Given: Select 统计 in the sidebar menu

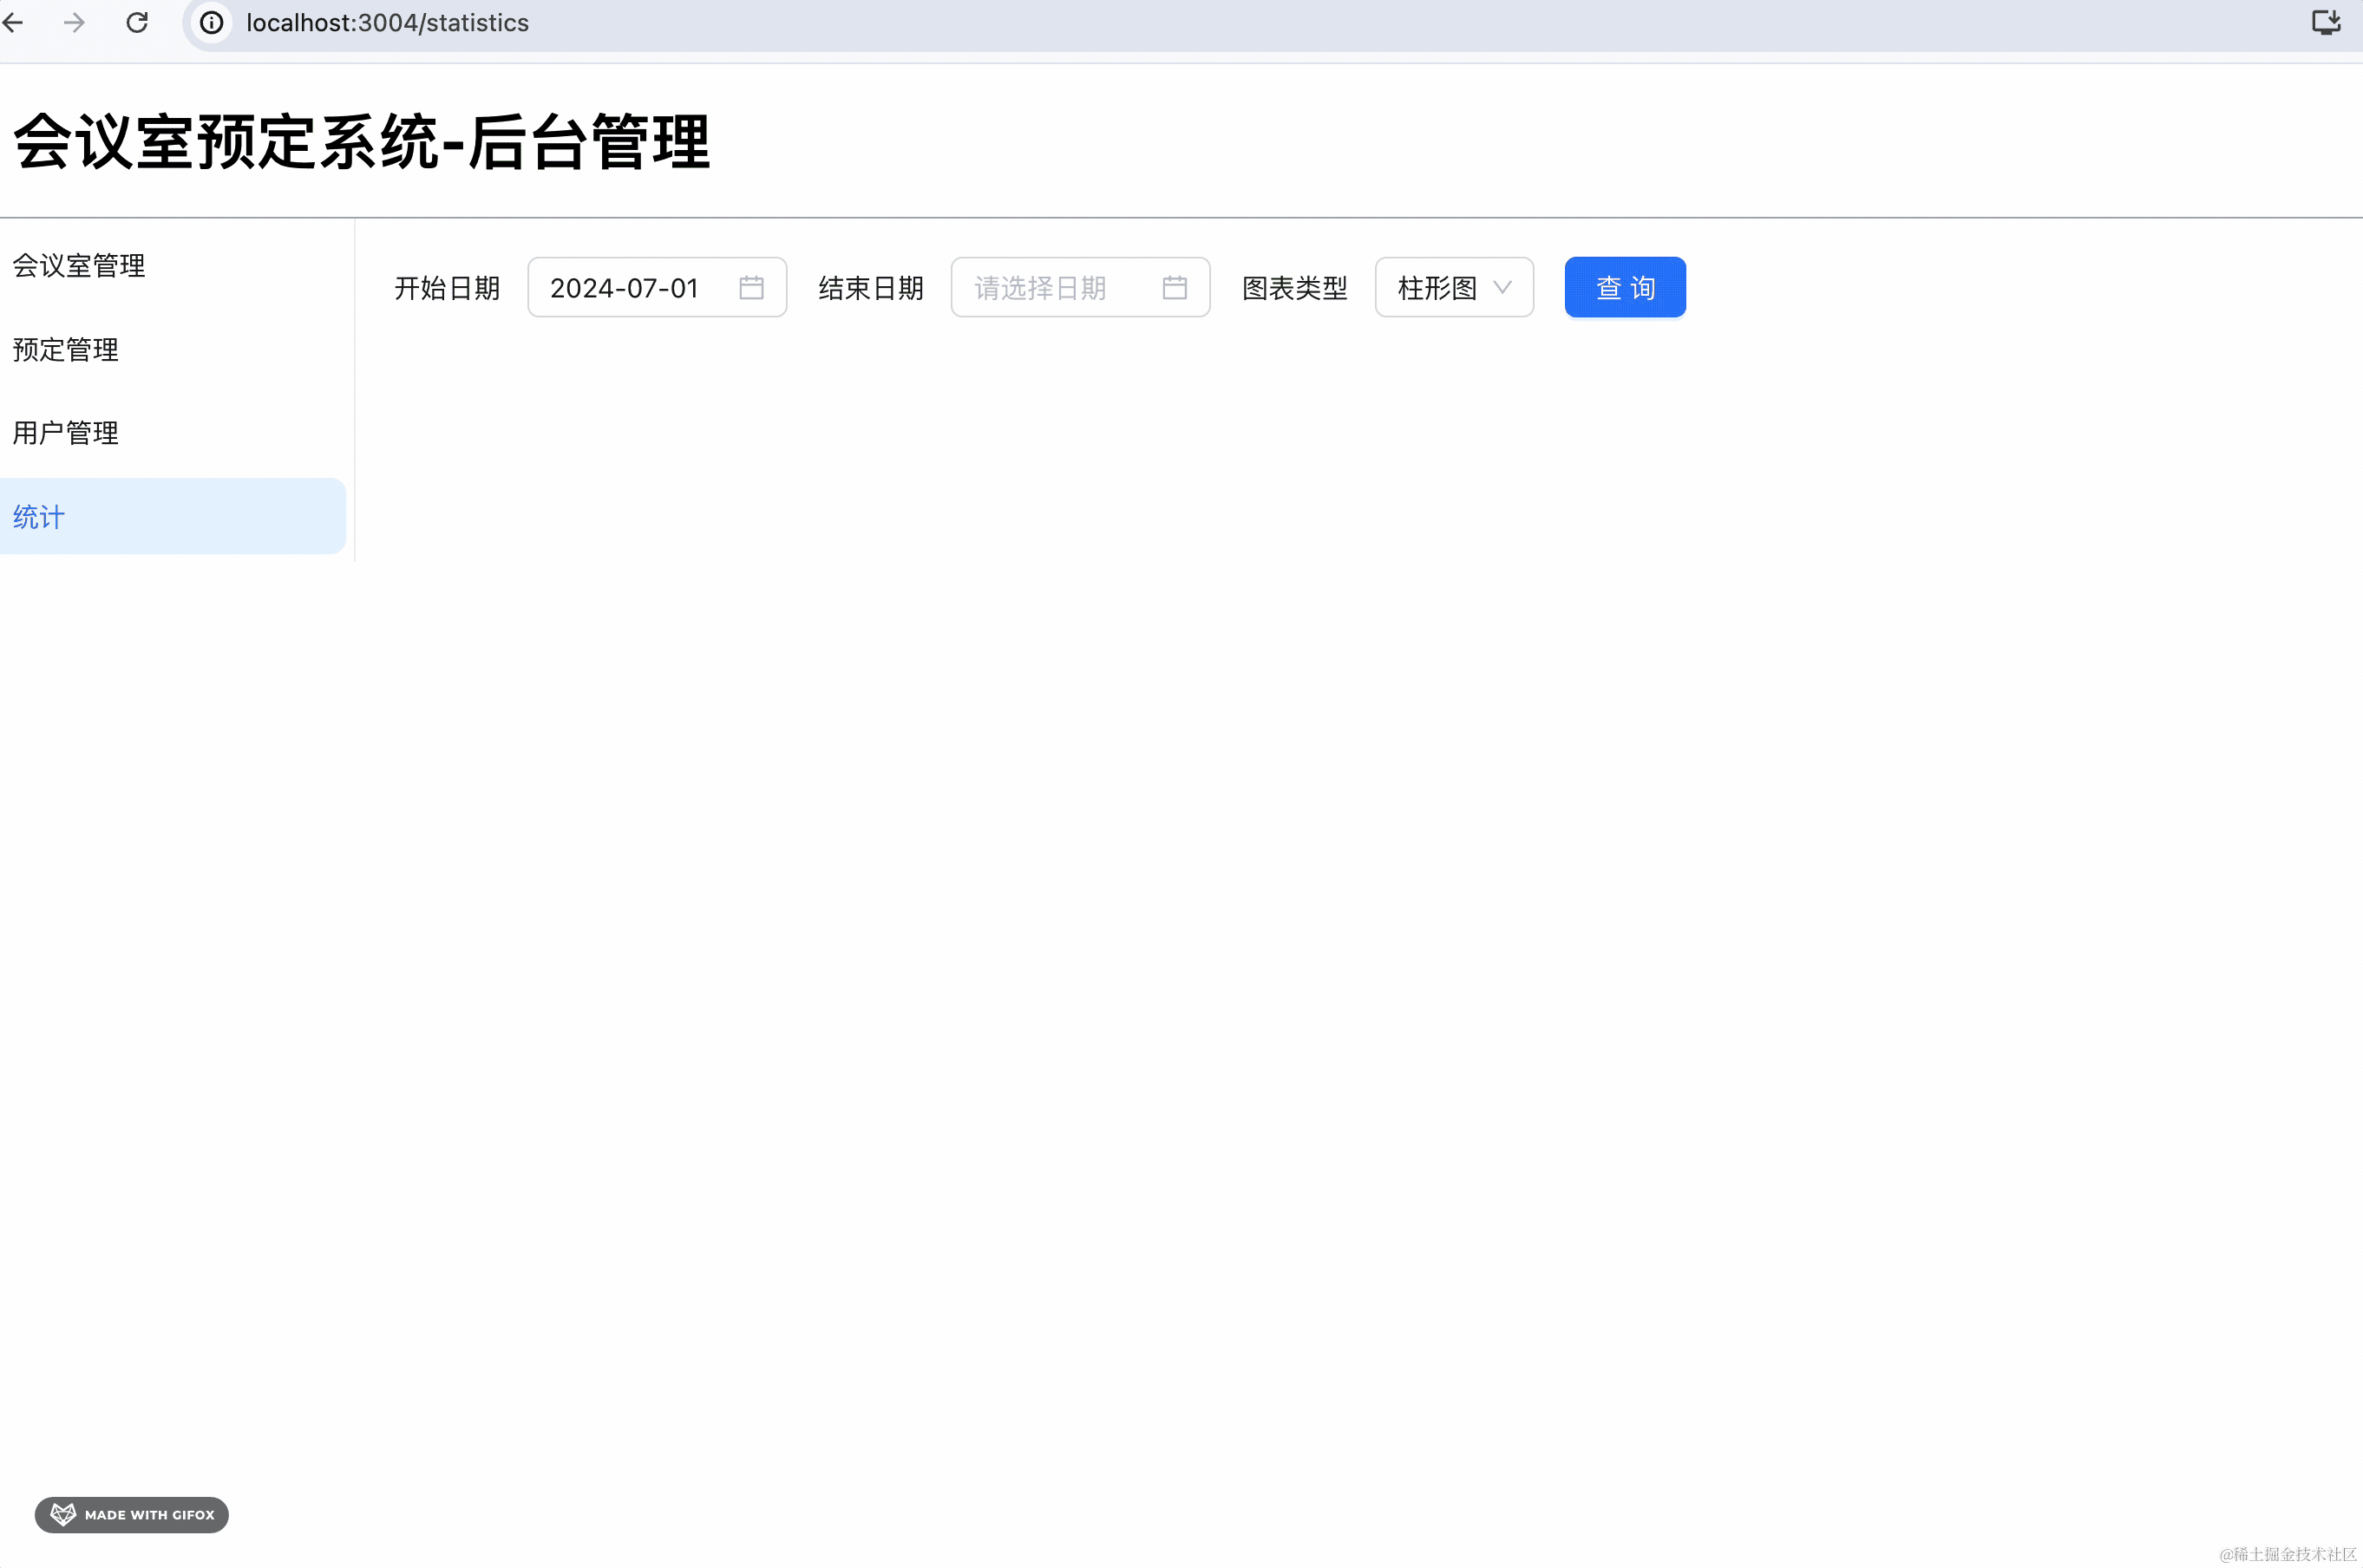Looking at the screenshot, I should click(39, 517).
